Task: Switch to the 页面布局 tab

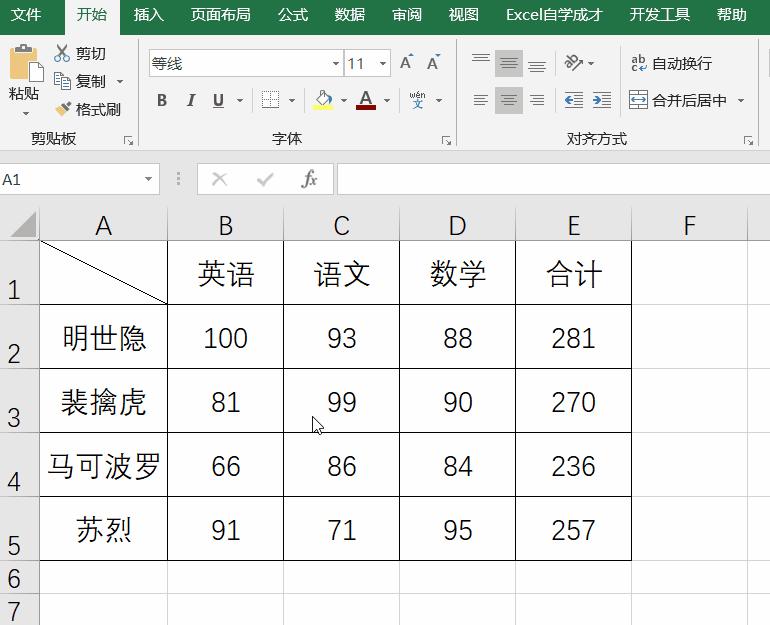Action: click(220, 15)
